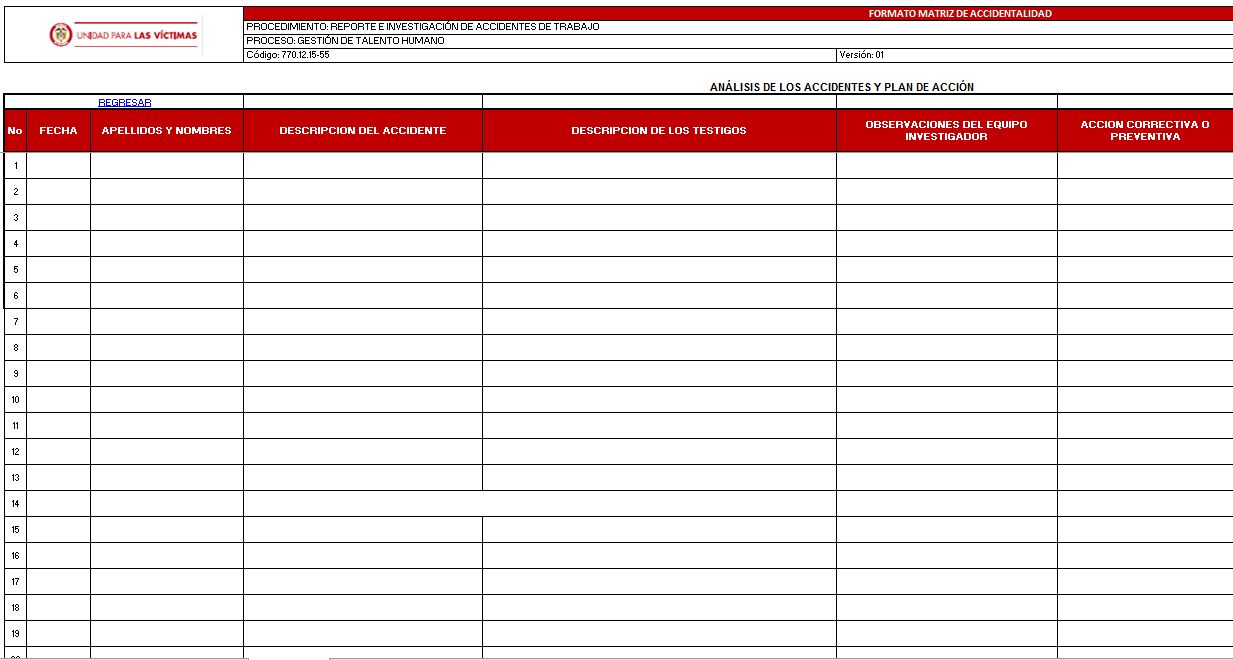The width and height of the screenshot is (1233, 660).
Task: Click the FECHA cell in row 1
Action: tap(58, 165)
